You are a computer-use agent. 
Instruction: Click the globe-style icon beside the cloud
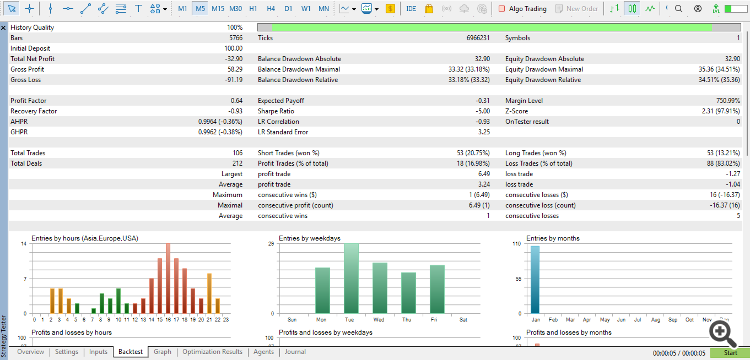click(483, 8)
